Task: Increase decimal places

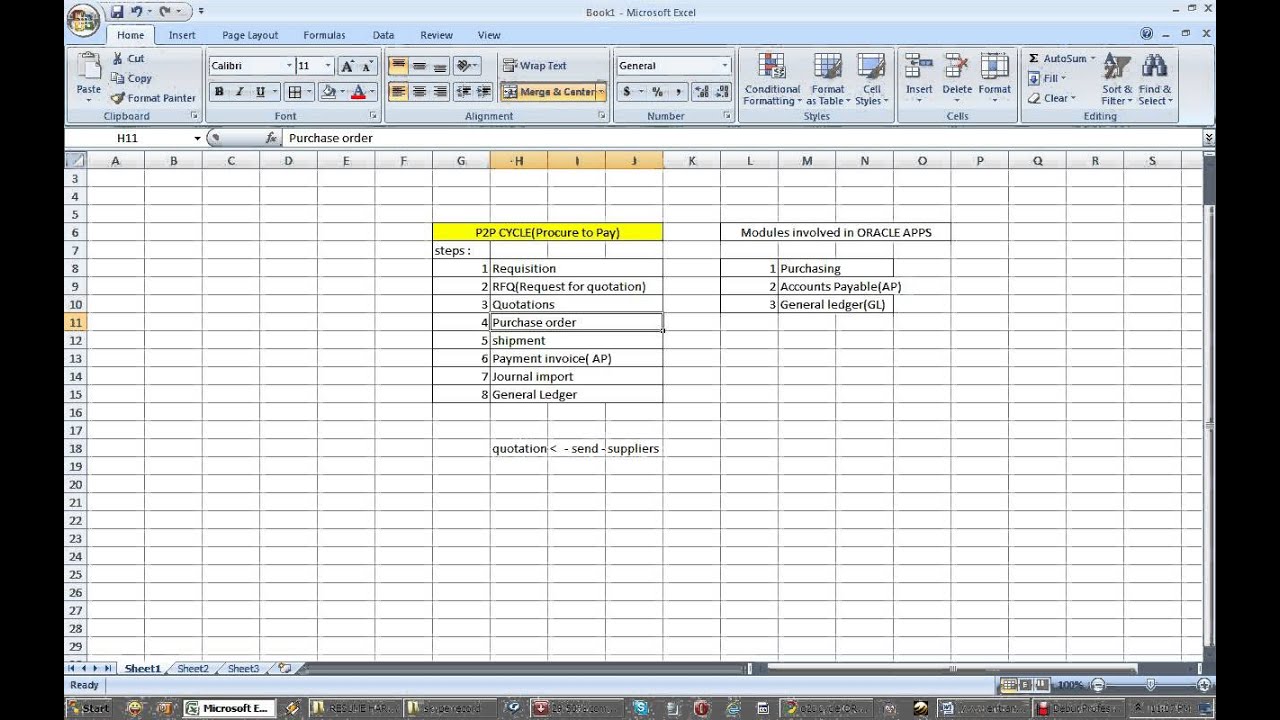Action: point(700,92)
